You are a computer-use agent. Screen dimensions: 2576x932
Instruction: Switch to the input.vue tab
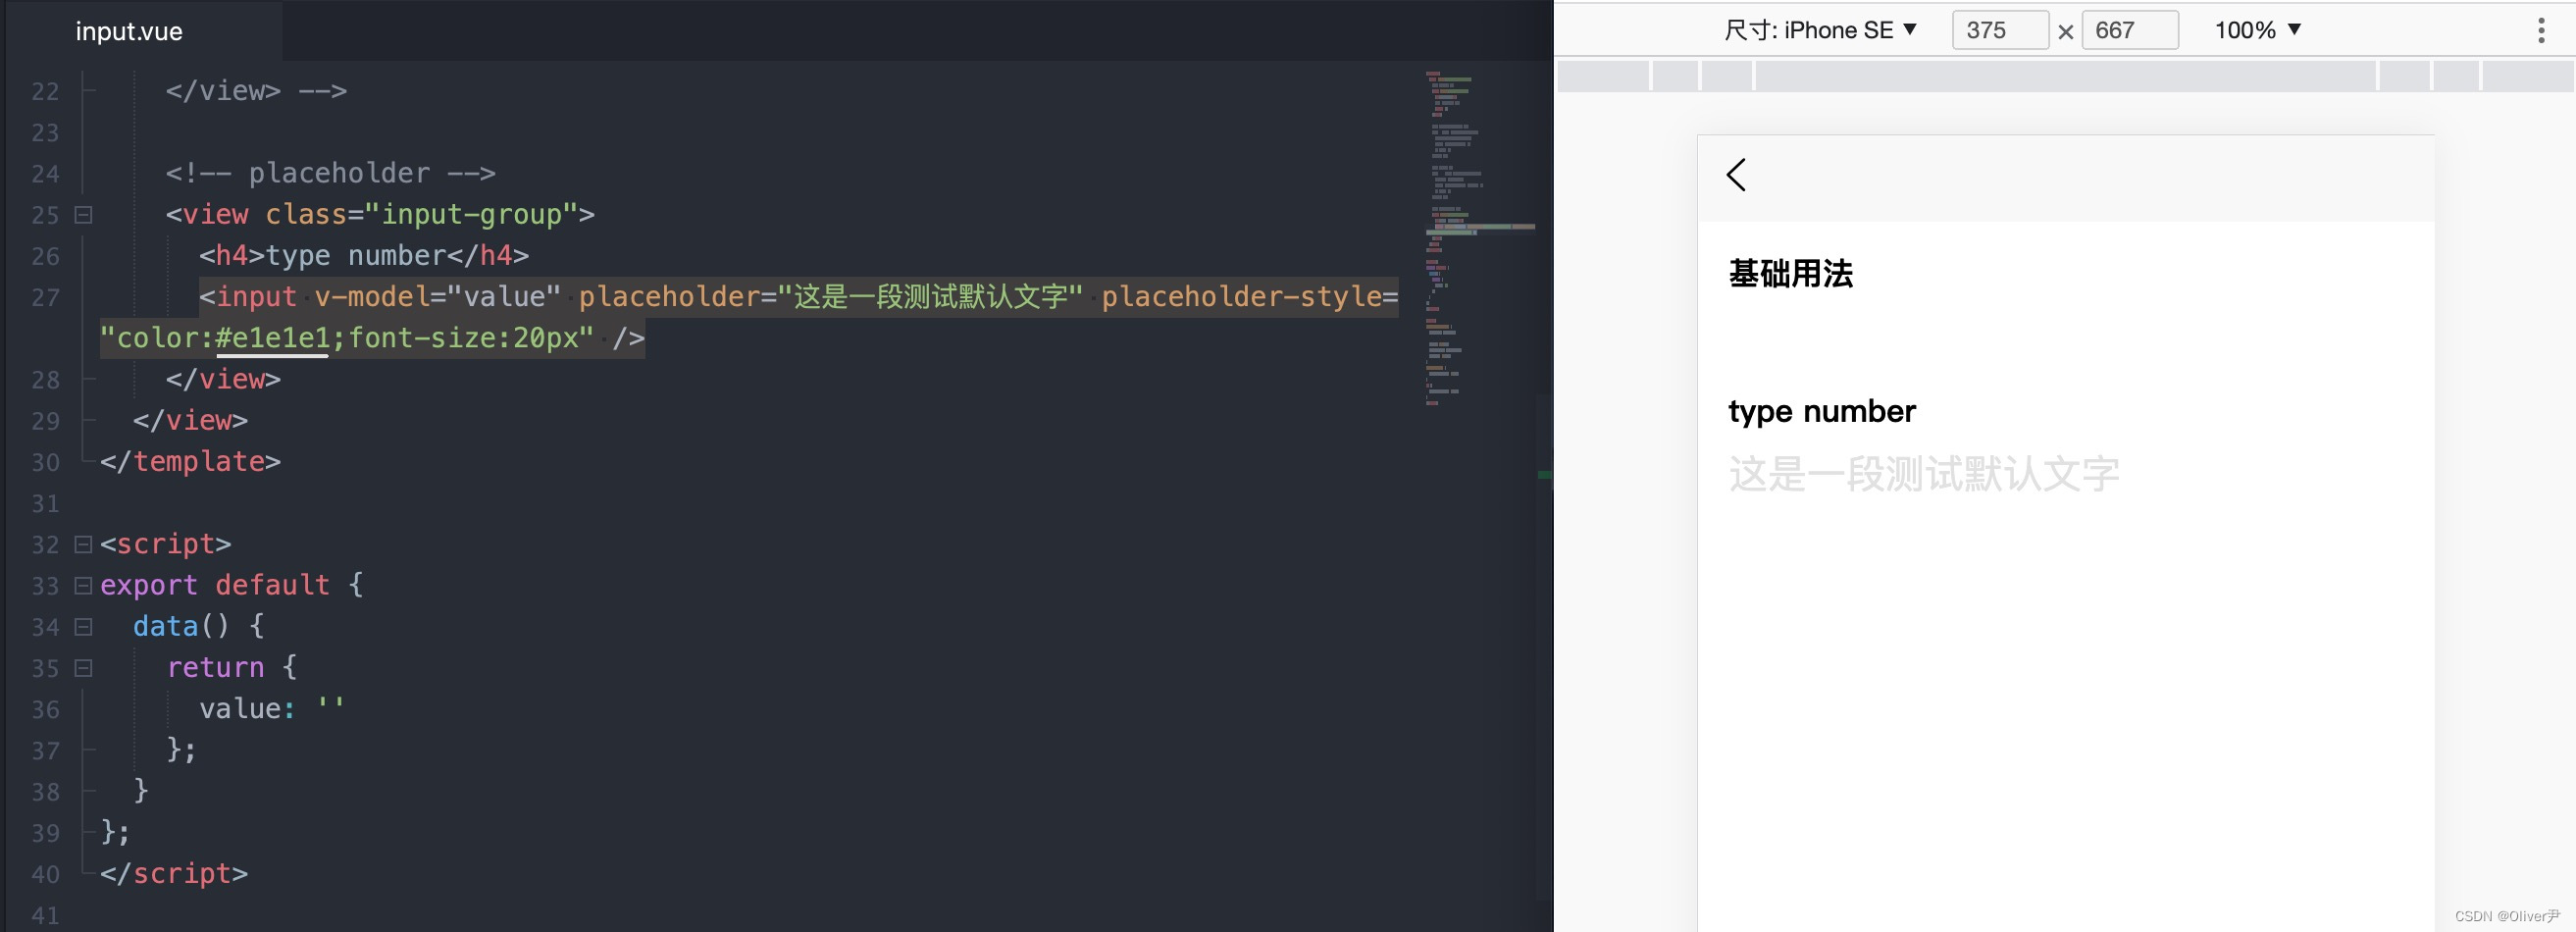tap(128, 31)
